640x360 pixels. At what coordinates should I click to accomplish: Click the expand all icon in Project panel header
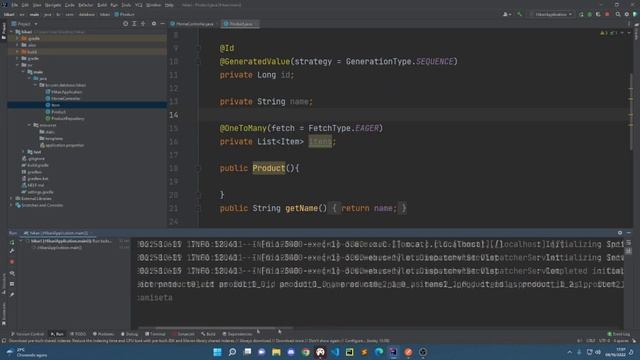[134, 24]
